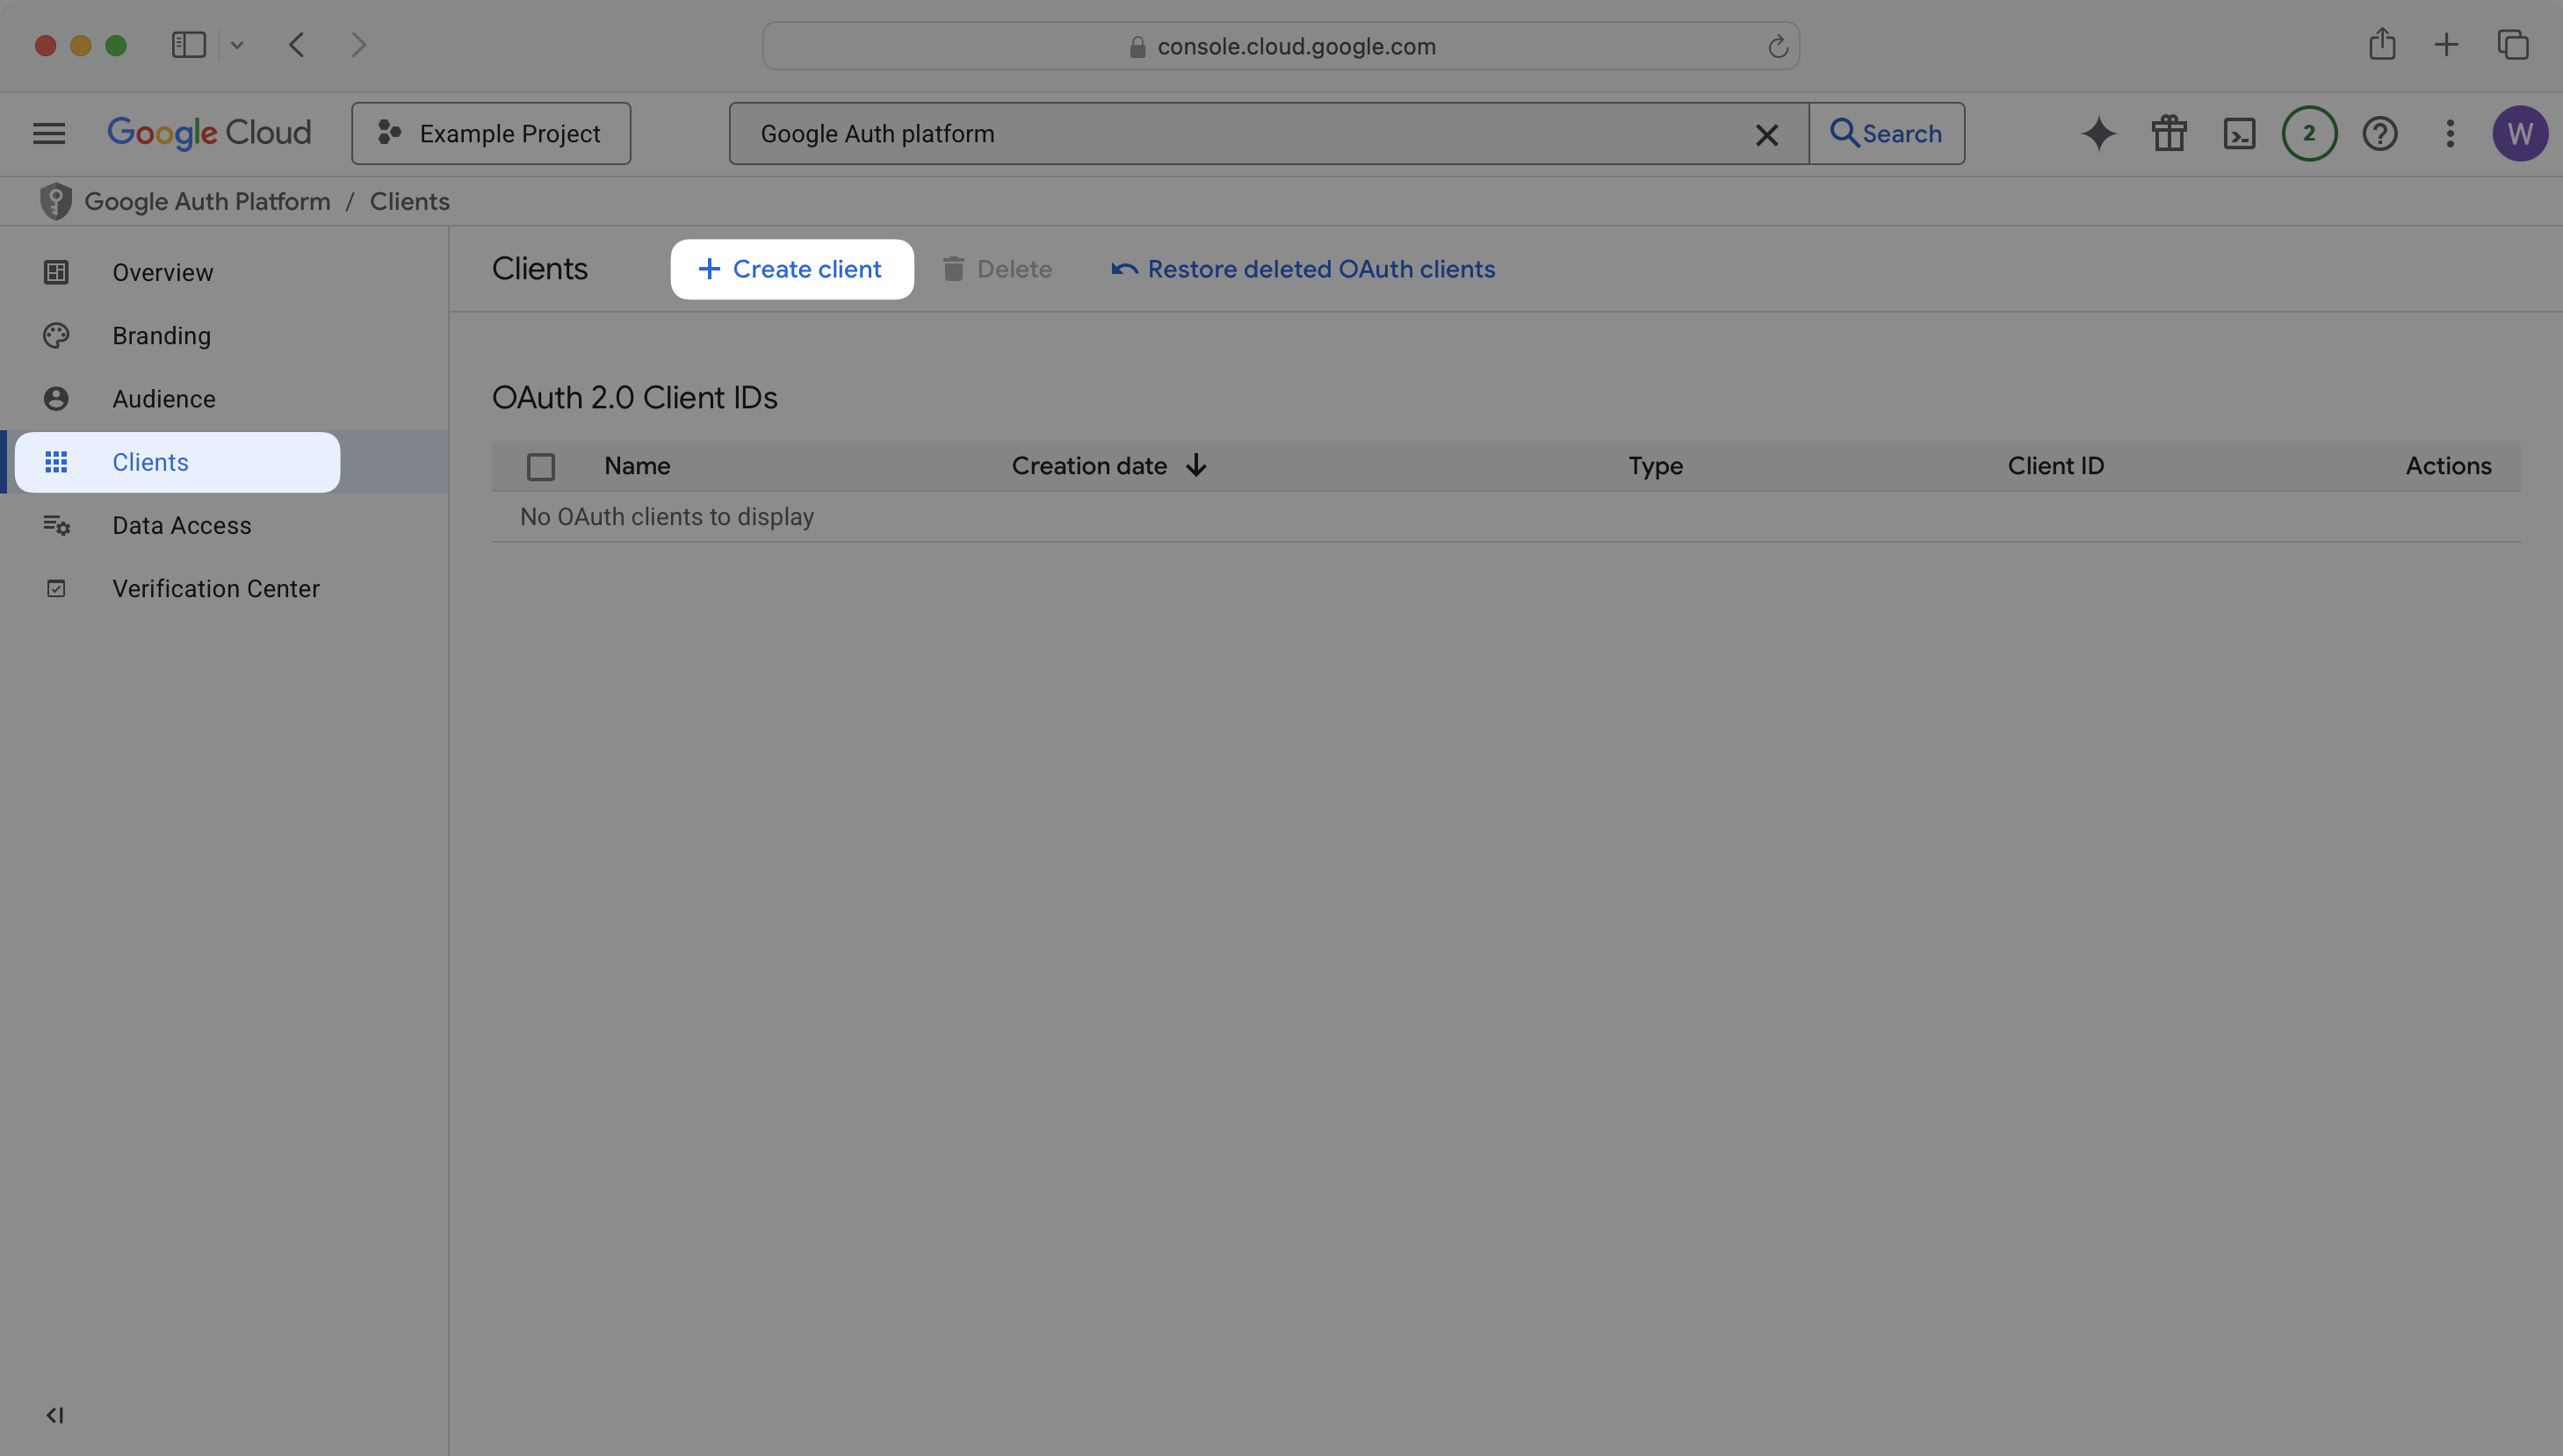This screenshot has width=2563, height=1456.
Task: Open the Example Project selector
Action: [x=491, y=133]
